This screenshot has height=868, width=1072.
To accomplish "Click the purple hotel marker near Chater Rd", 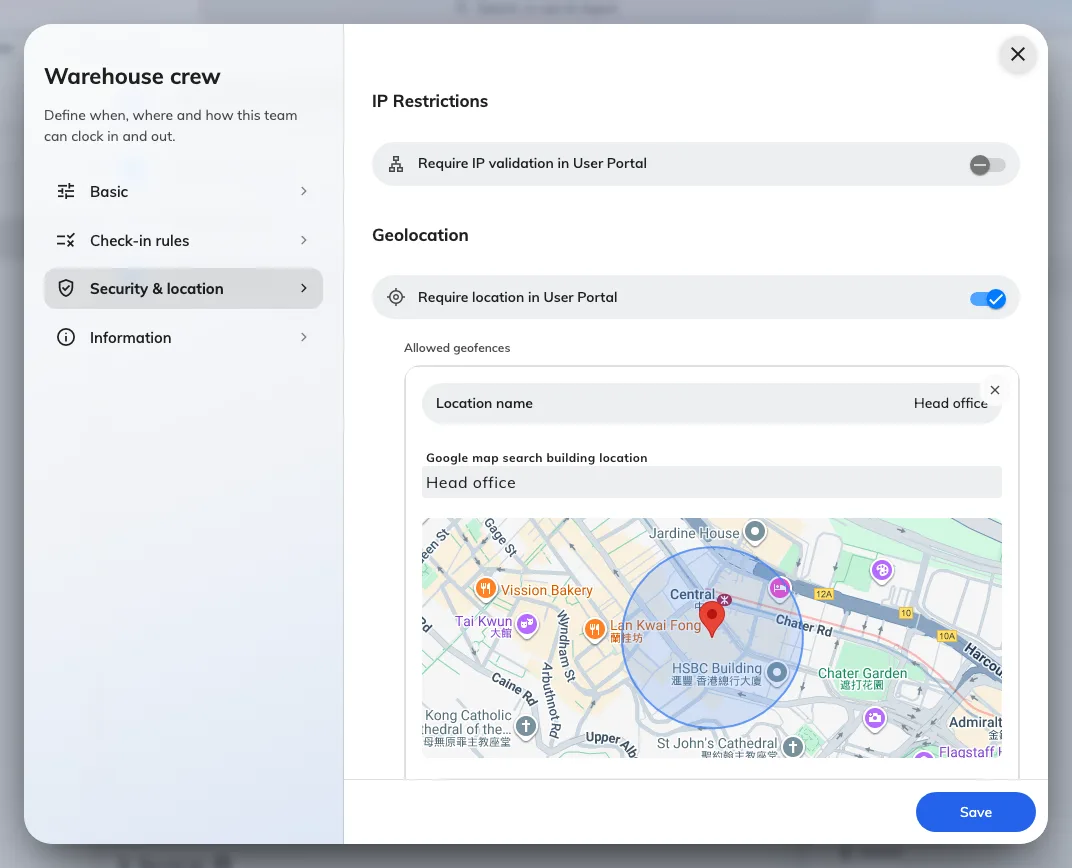I will coord(779,588).
